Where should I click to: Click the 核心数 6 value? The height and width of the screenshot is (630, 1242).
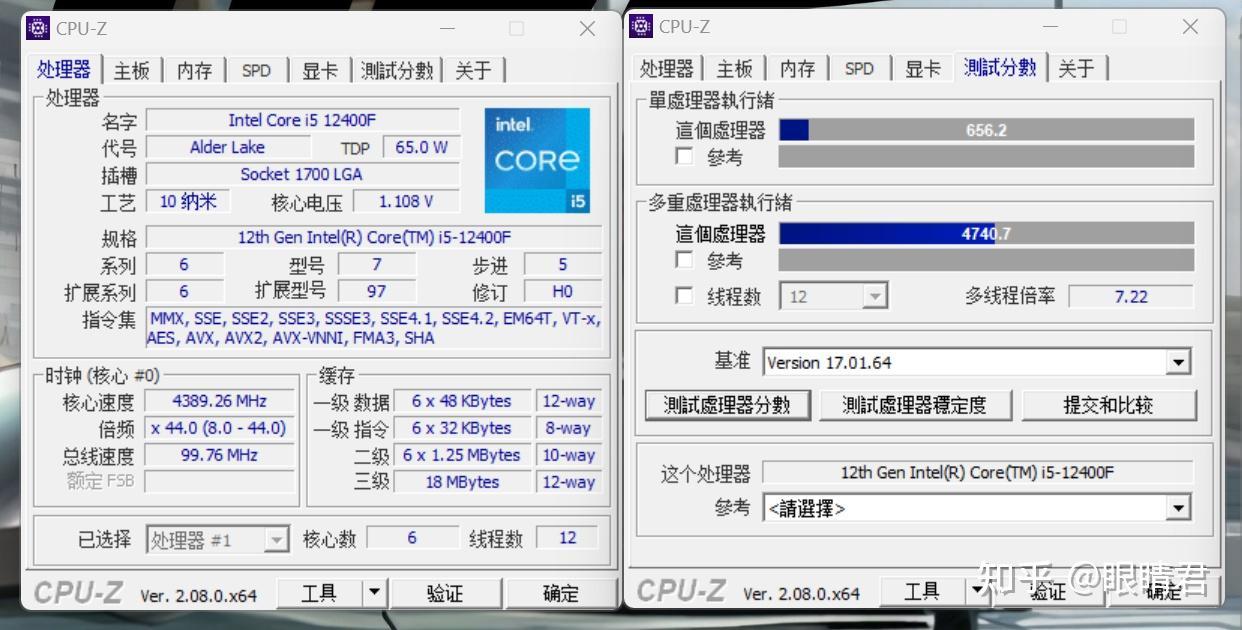[x=412, y=538]
